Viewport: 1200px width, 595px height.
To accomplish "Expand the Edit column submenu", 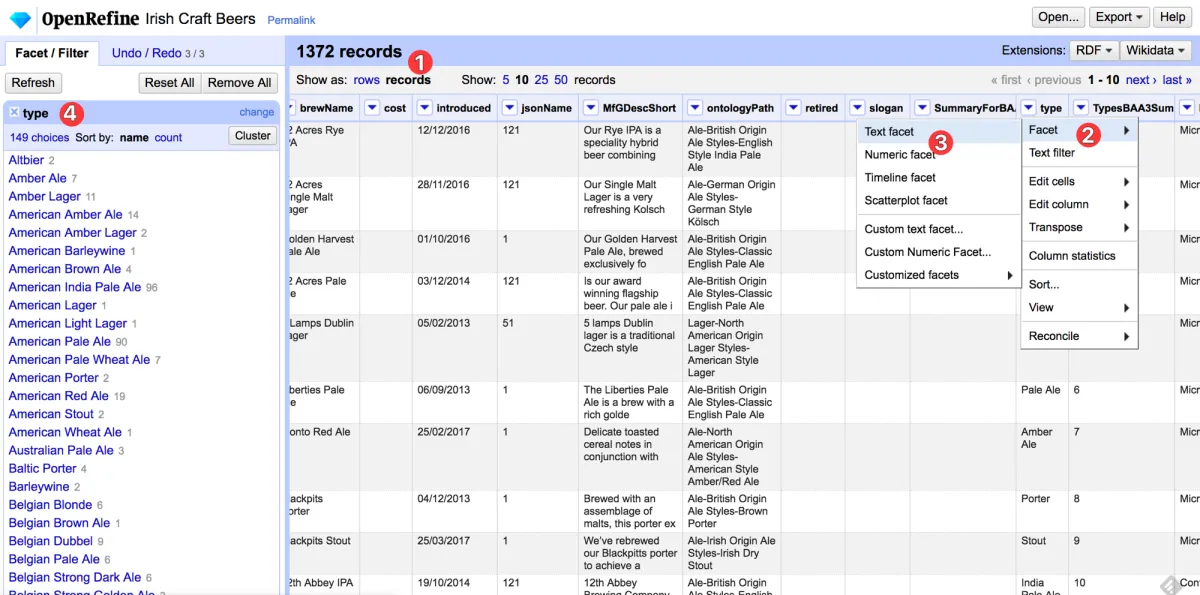I will pos(1079,205).
